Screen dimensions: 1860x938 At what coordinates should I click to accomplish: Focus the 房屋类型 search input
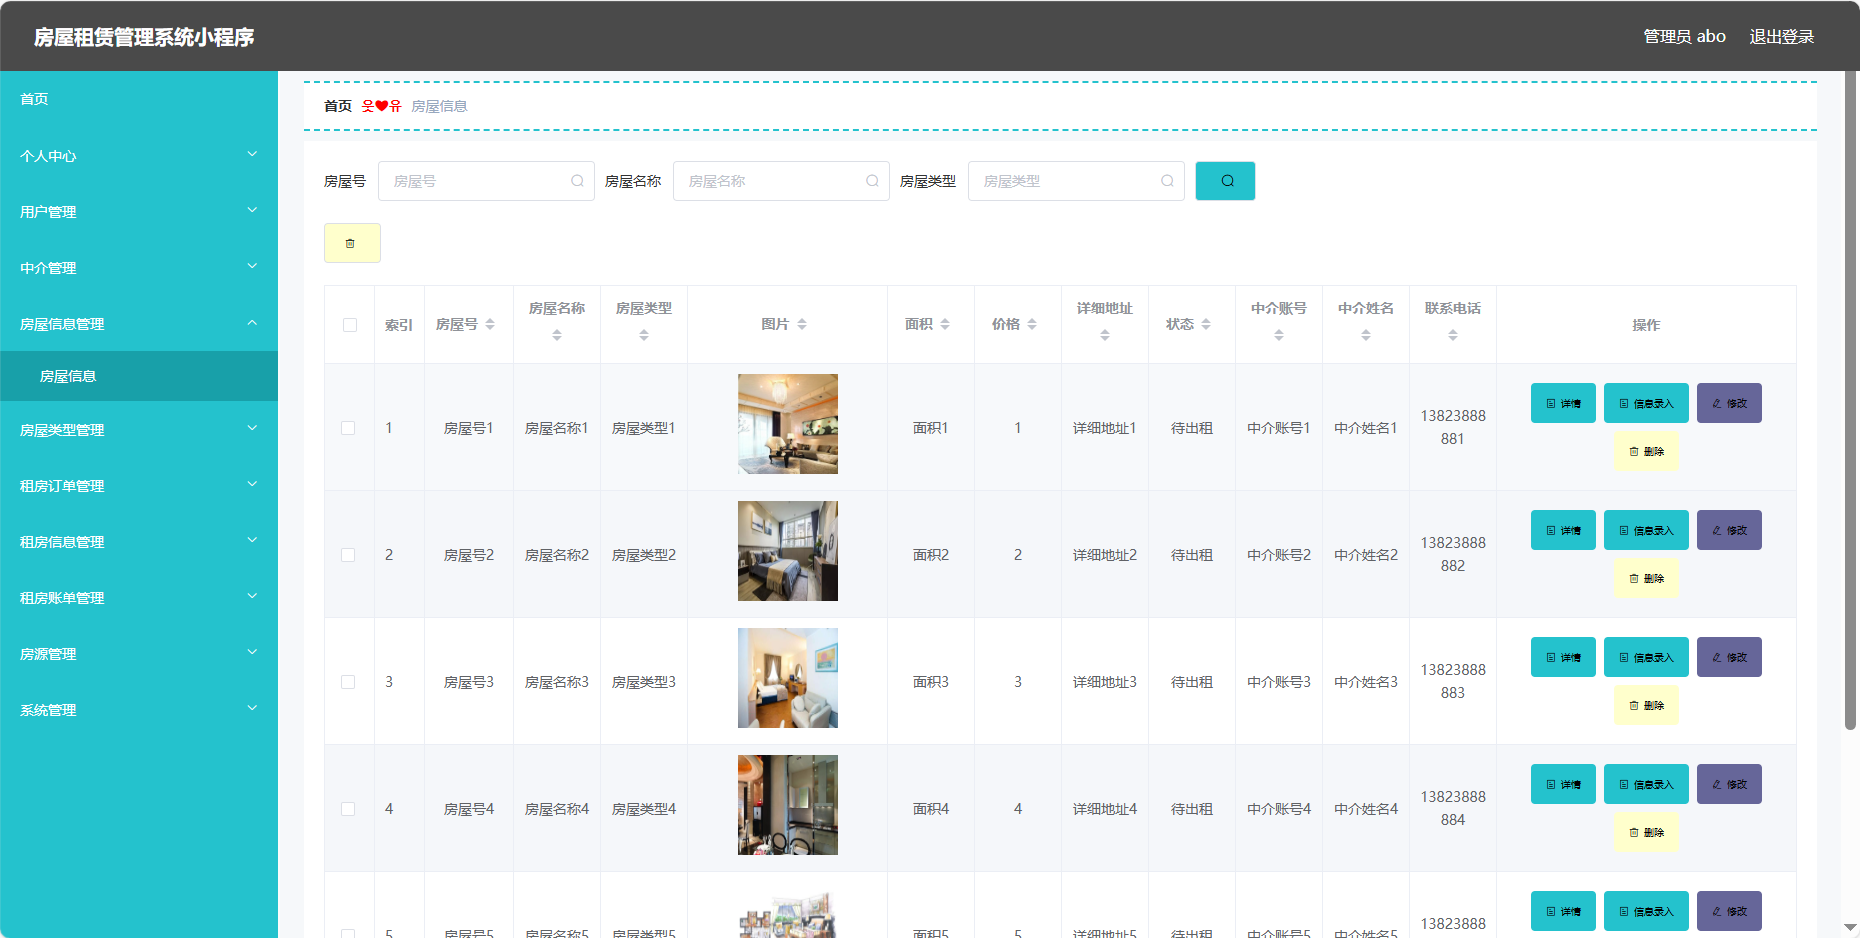coord(1076,181)
